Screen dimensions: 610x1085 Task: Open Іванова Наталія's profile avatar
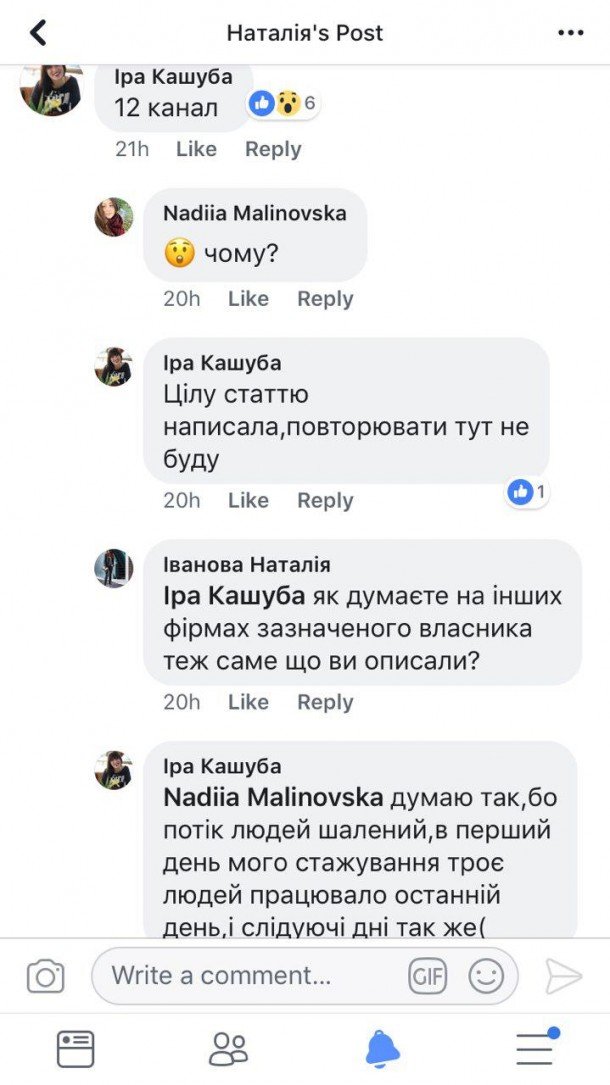[x=113, y=568]
